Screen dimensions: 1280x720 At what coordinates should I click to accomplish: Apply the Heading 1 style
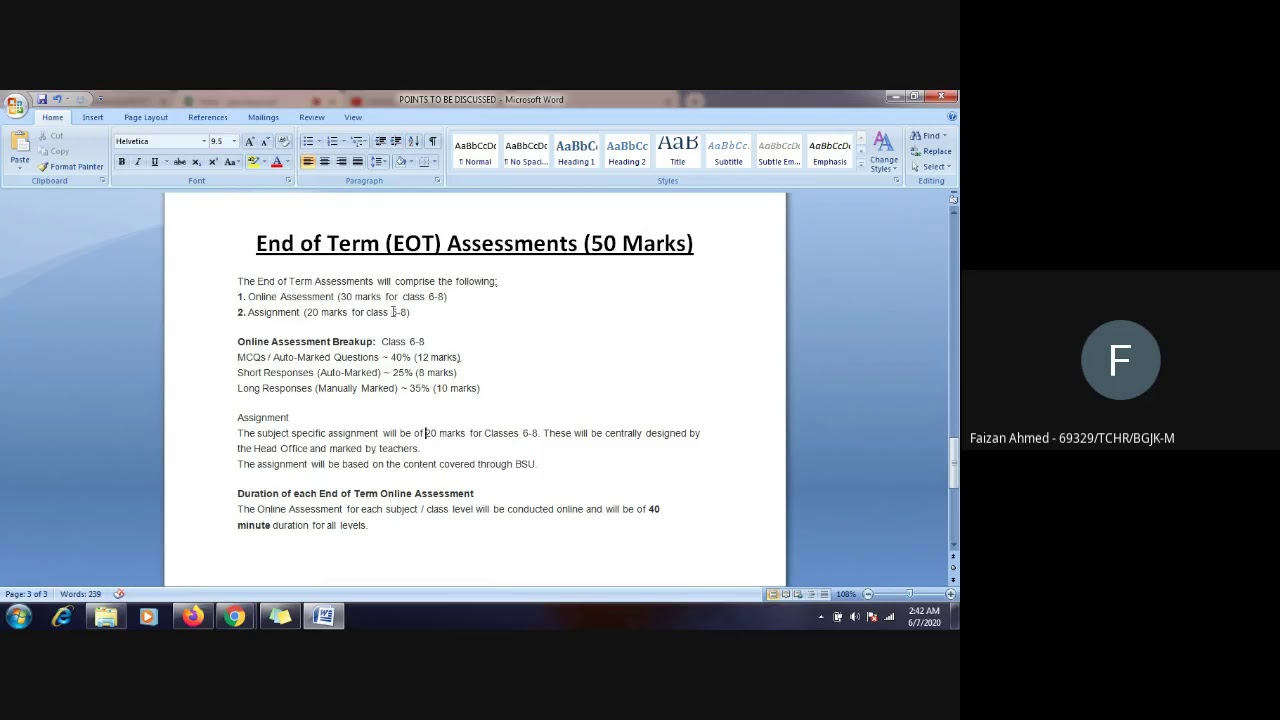(576, 151)
